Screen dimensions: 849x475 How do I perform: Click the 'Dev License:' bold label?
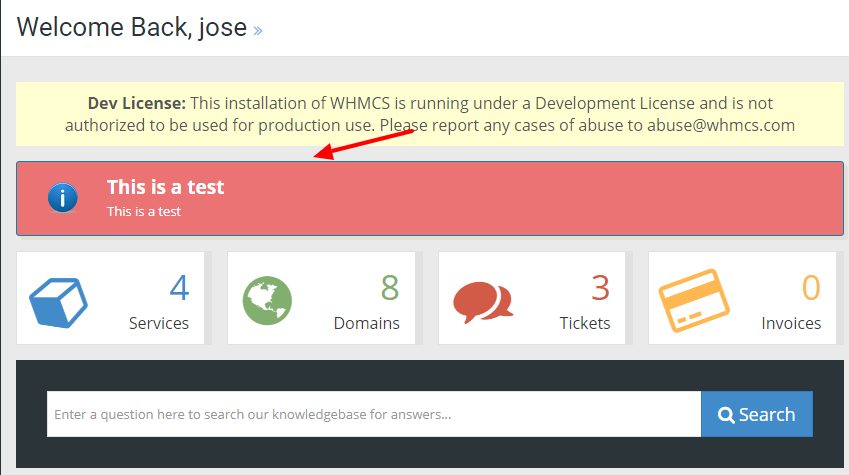tap(136, 103)
